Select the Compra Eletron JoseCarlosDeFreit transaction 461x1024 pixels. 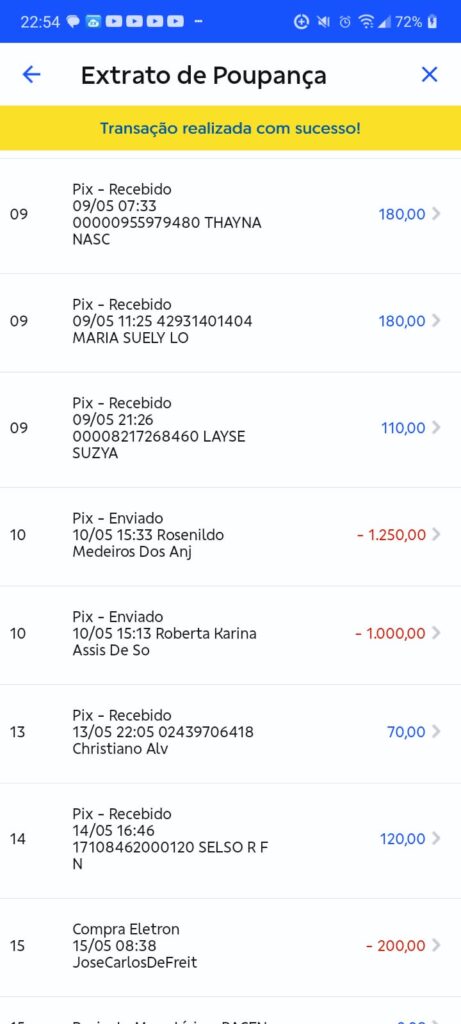[230, 946]
